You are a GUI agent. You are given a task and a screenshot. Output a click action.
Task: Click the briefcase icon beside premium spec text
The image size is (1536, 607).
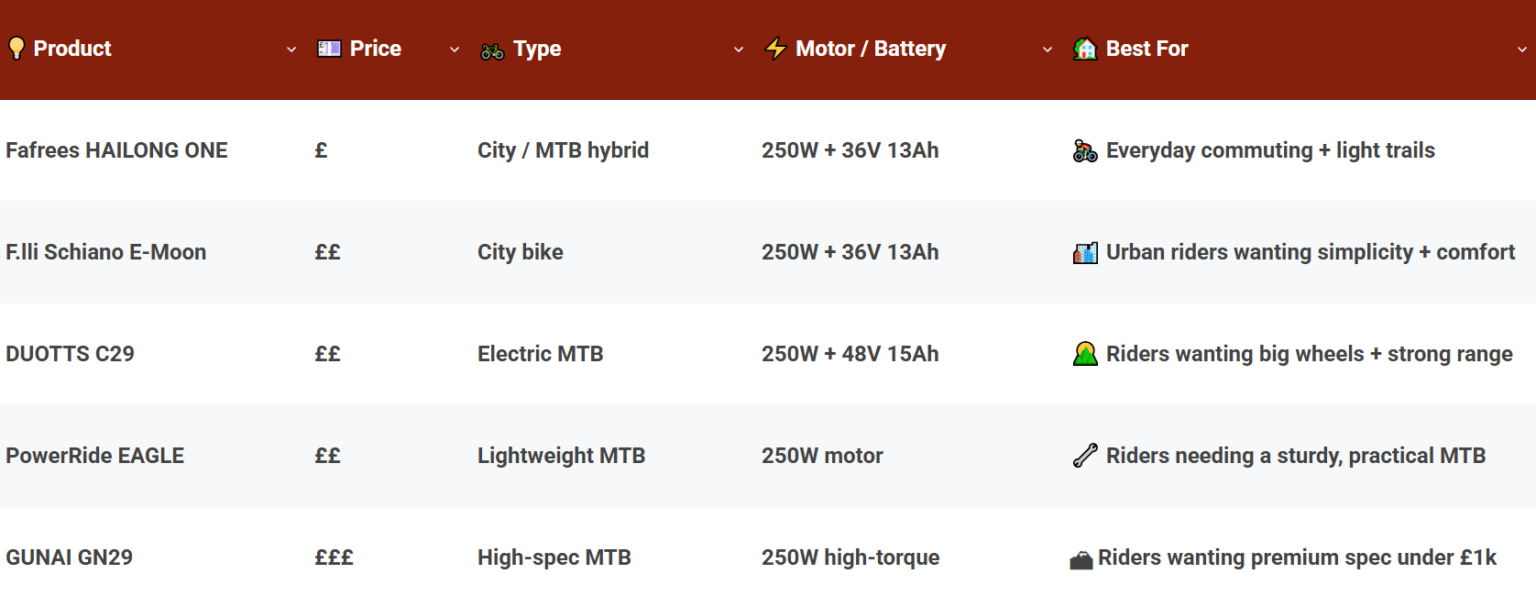(x=1081, y=559)
